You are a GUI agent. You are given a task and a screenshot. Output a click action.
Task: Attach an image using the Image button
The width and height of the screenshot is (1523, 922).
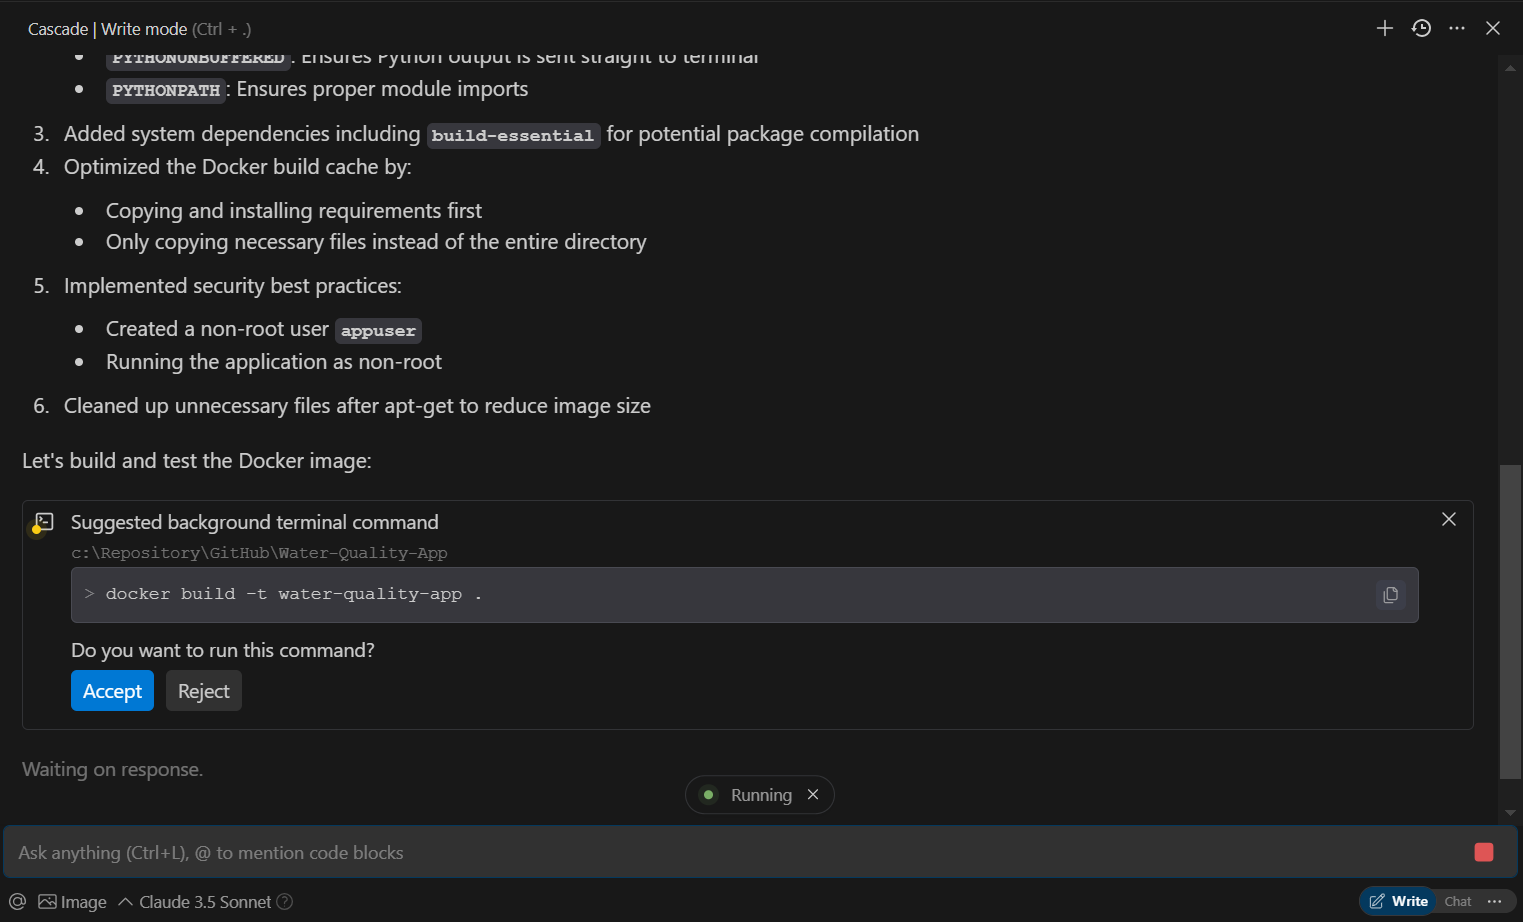pos(72,902)
